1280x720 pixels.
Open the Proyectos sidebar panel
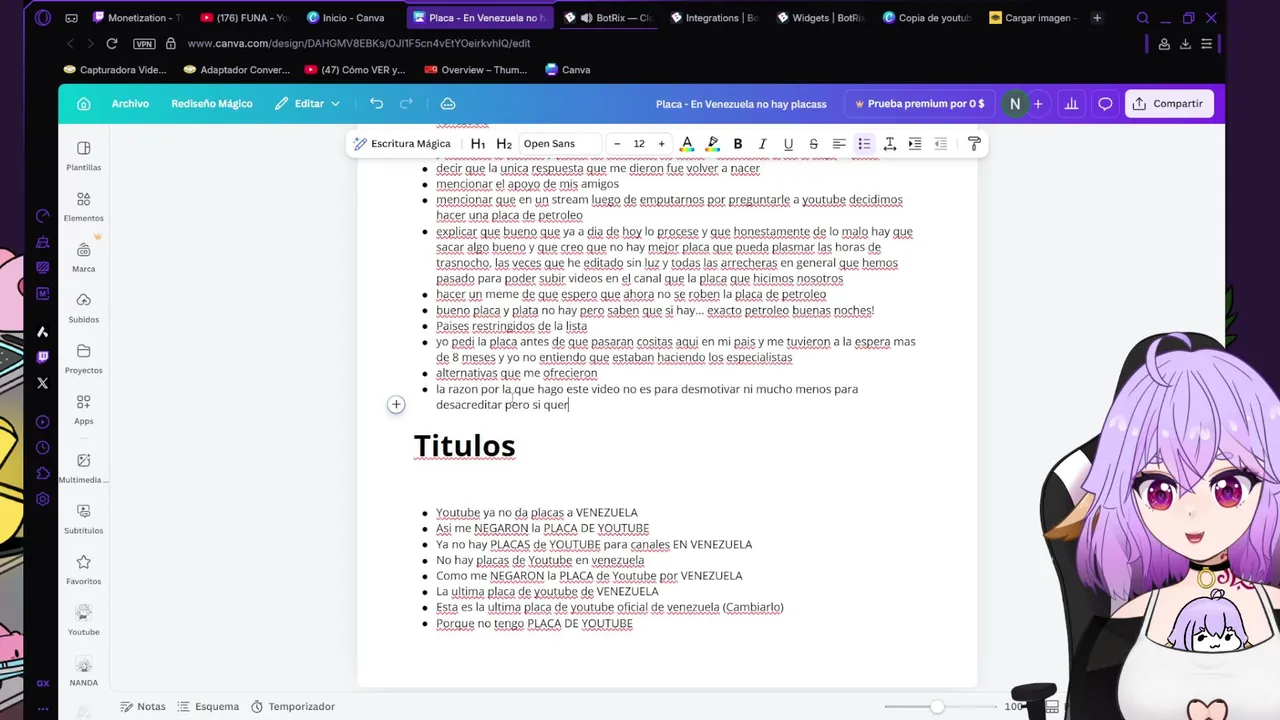(x=83, y=359)
